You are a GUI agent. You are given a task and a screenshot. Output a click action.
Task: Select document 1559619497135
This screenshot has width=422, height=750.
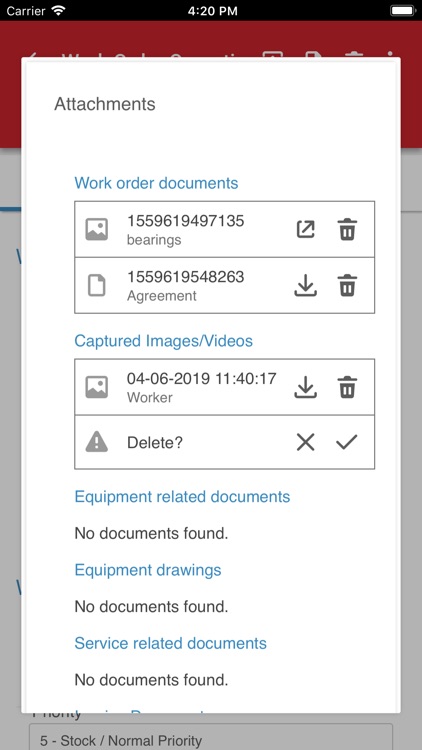pos(185,221)
